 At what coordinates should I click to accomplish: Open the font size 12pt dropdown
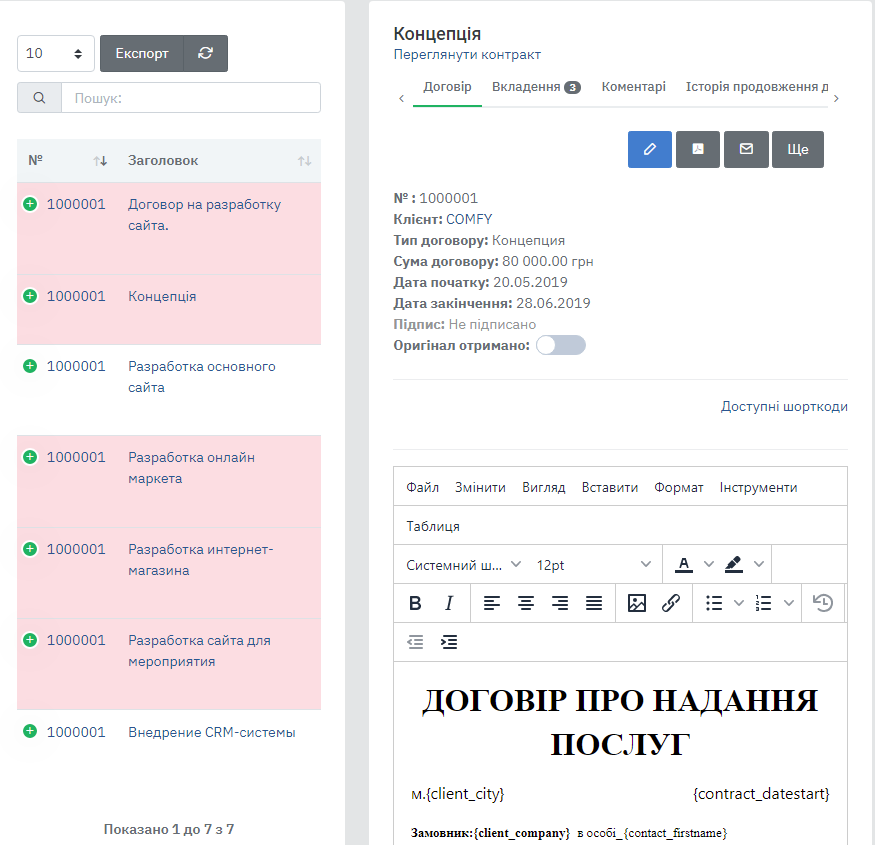click(x=594, y=565)
